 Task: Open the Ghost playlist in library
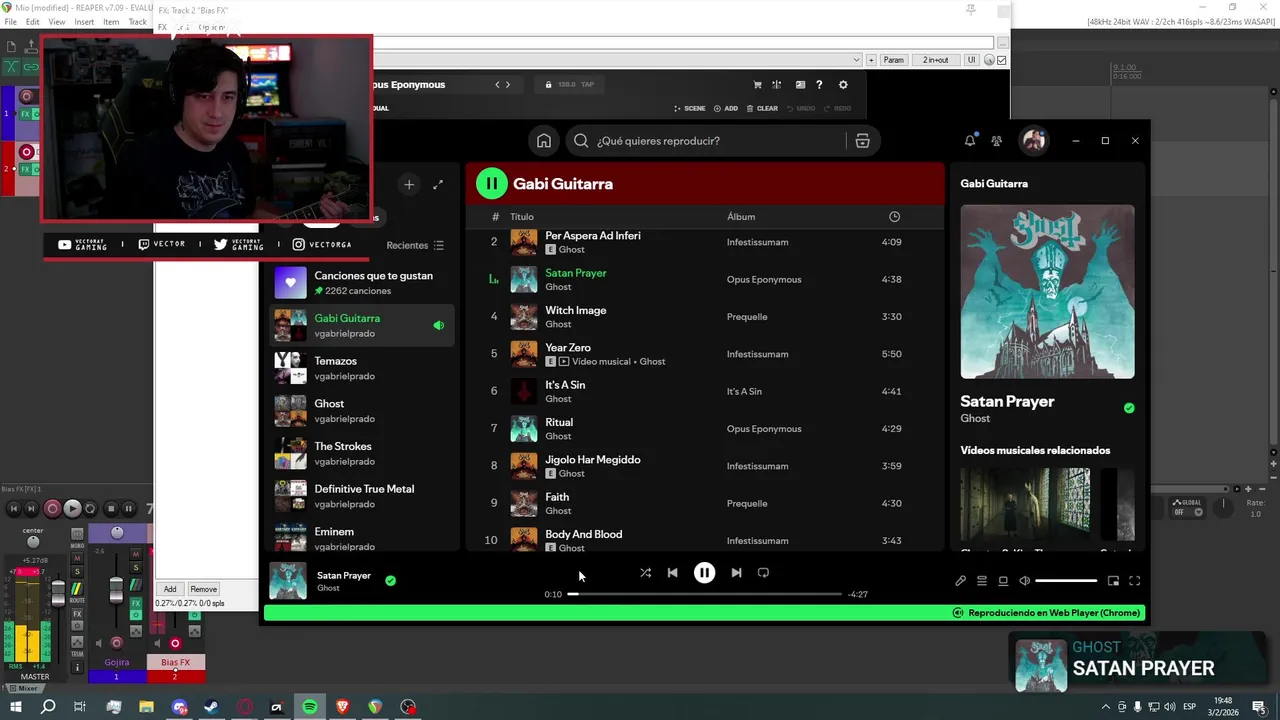click(363, 411)
